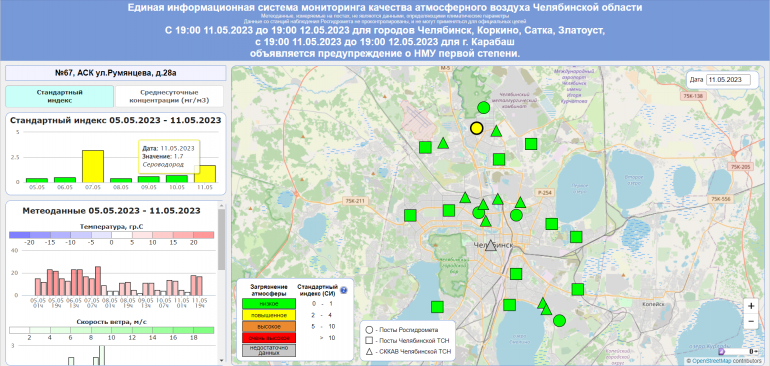The image size is (770, 366).
Task: Switch to Среднесуточные концентрации (мг/м3) tab
Action: click(x=169, y=96)
